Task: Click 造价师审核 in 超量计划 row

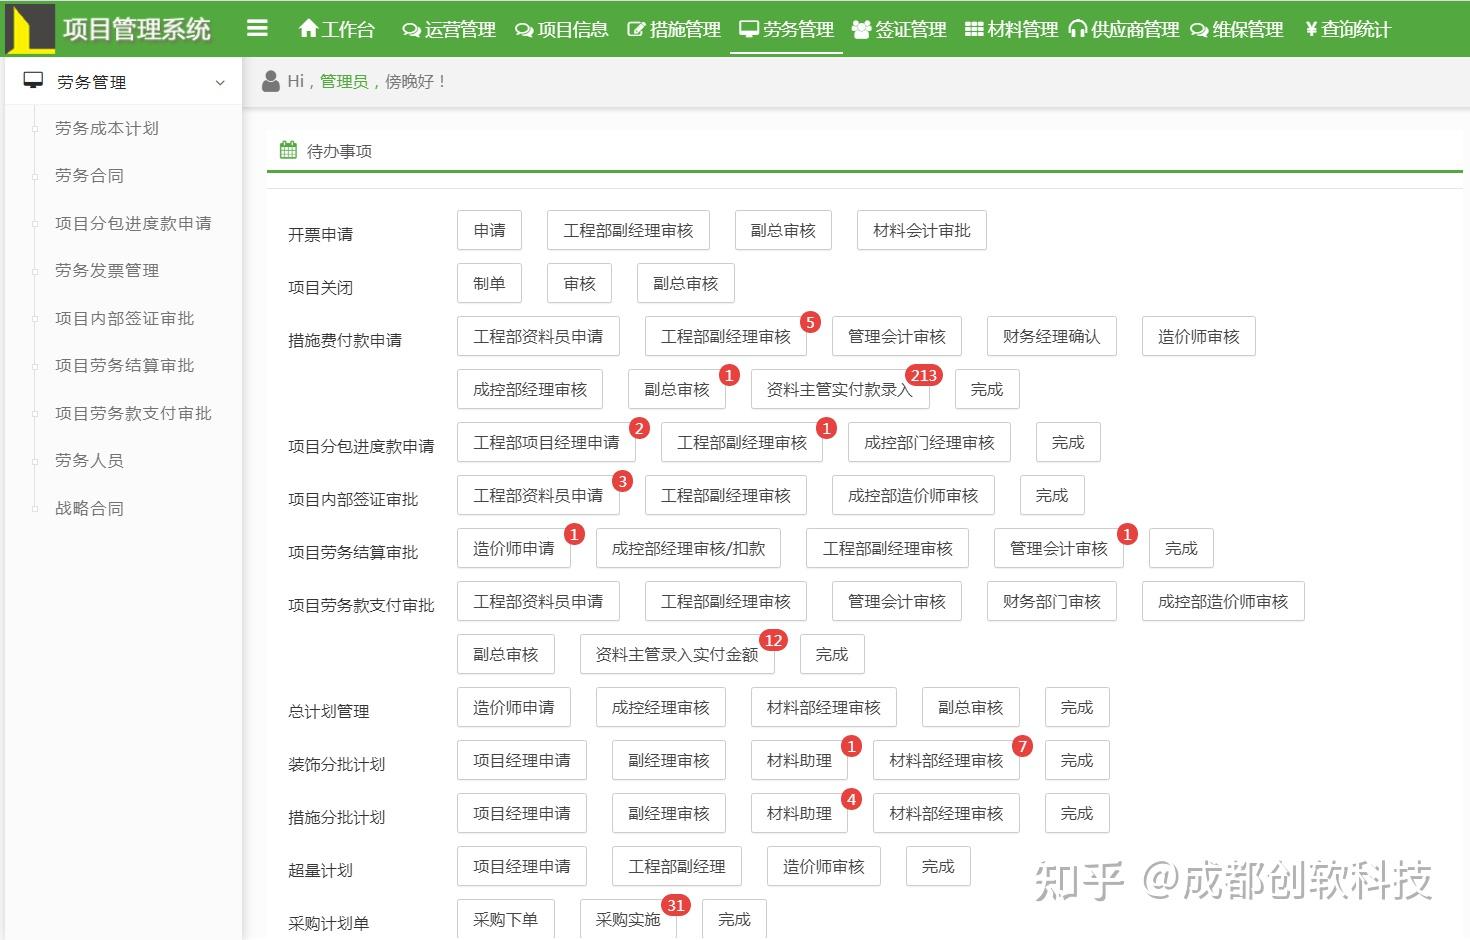Action: coord(824,866)
